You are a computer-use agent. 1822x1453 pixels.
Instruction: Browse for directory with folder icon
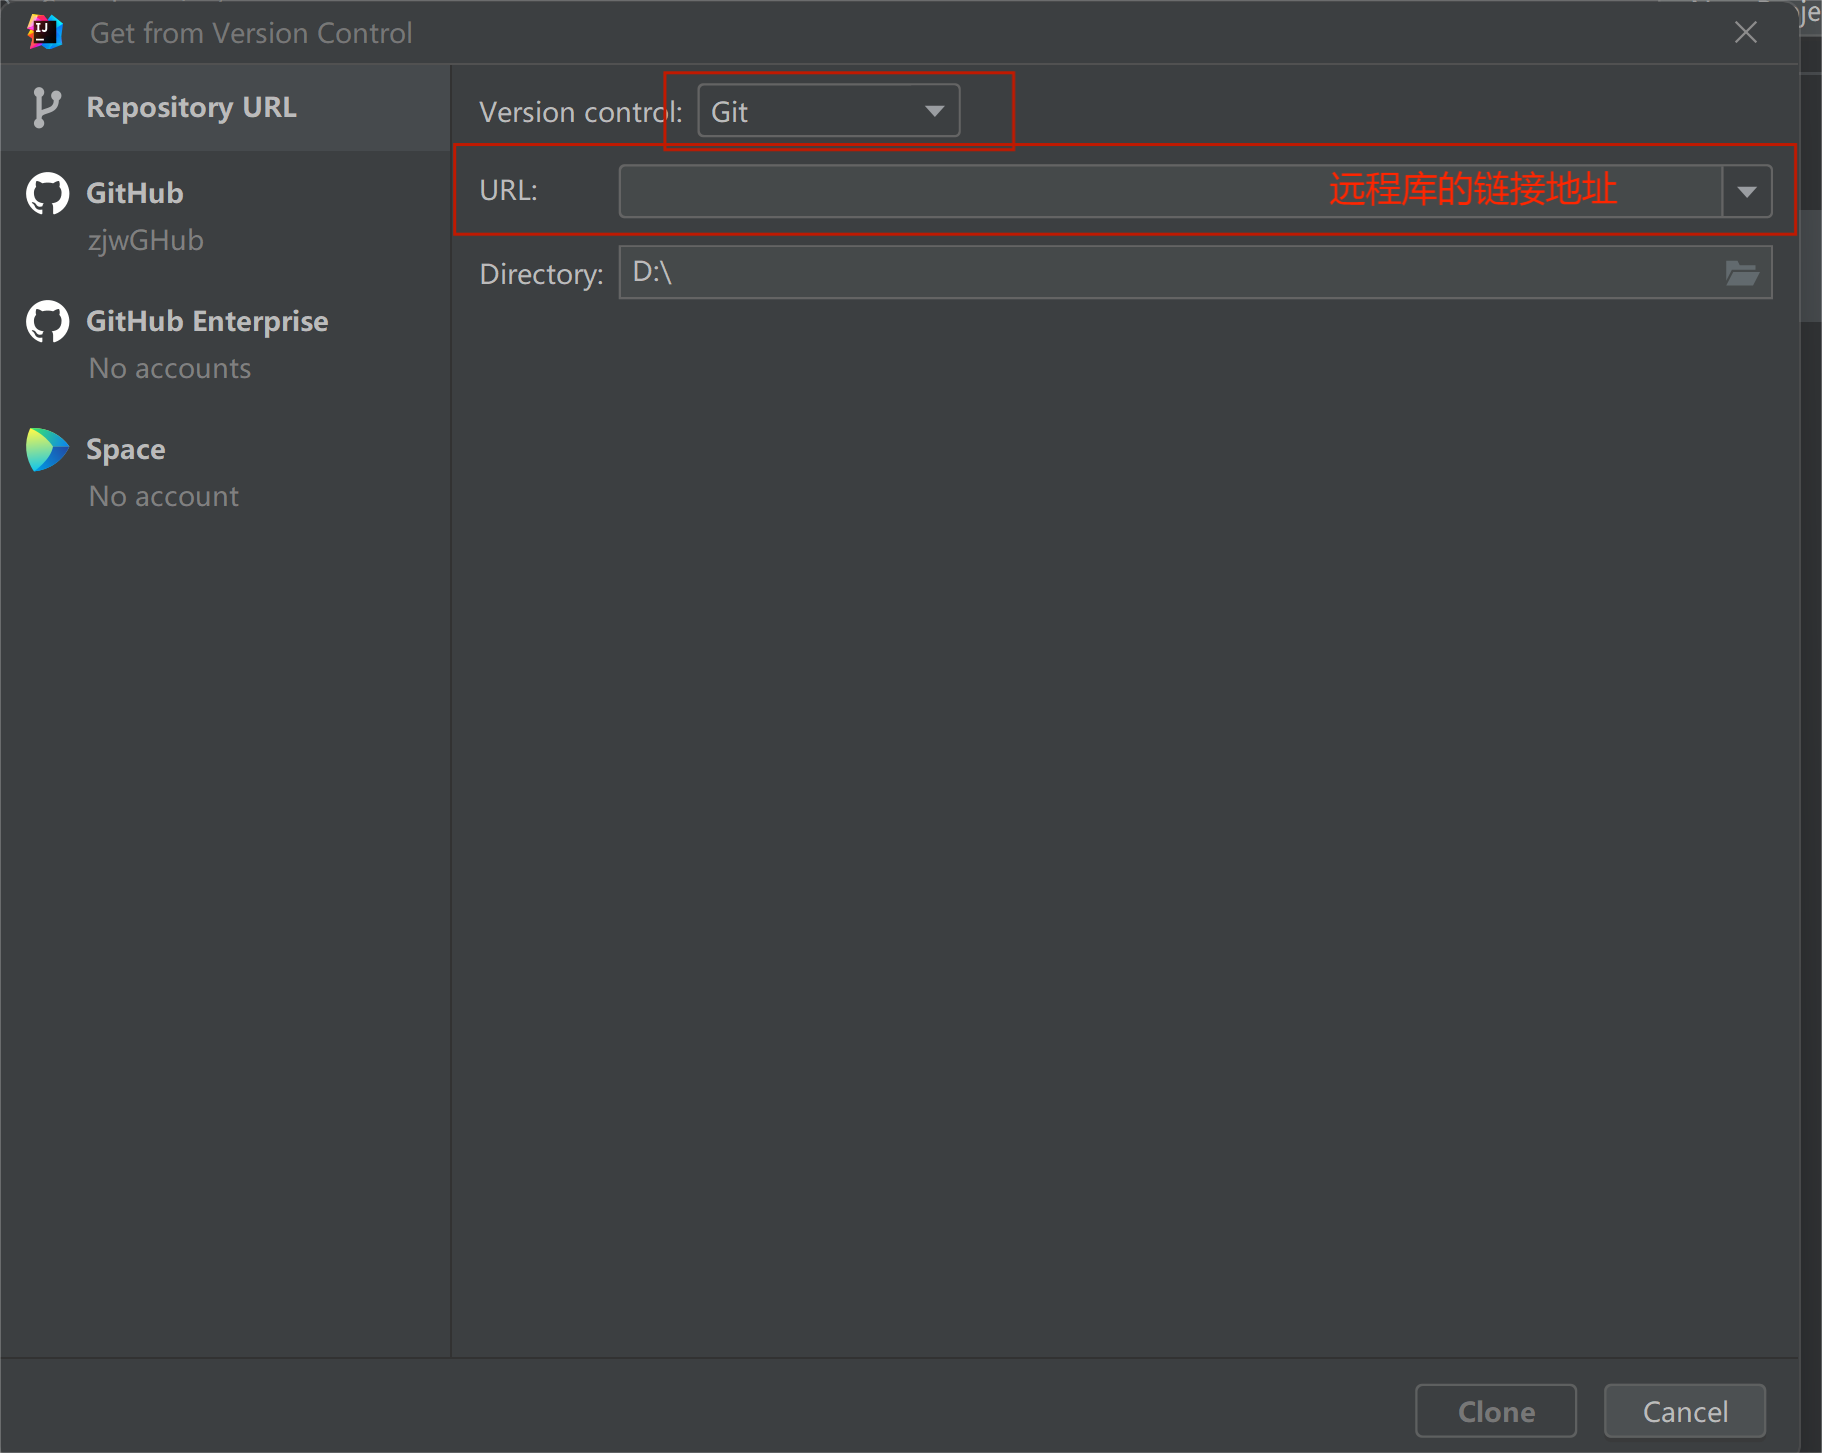coord(1742,272)
